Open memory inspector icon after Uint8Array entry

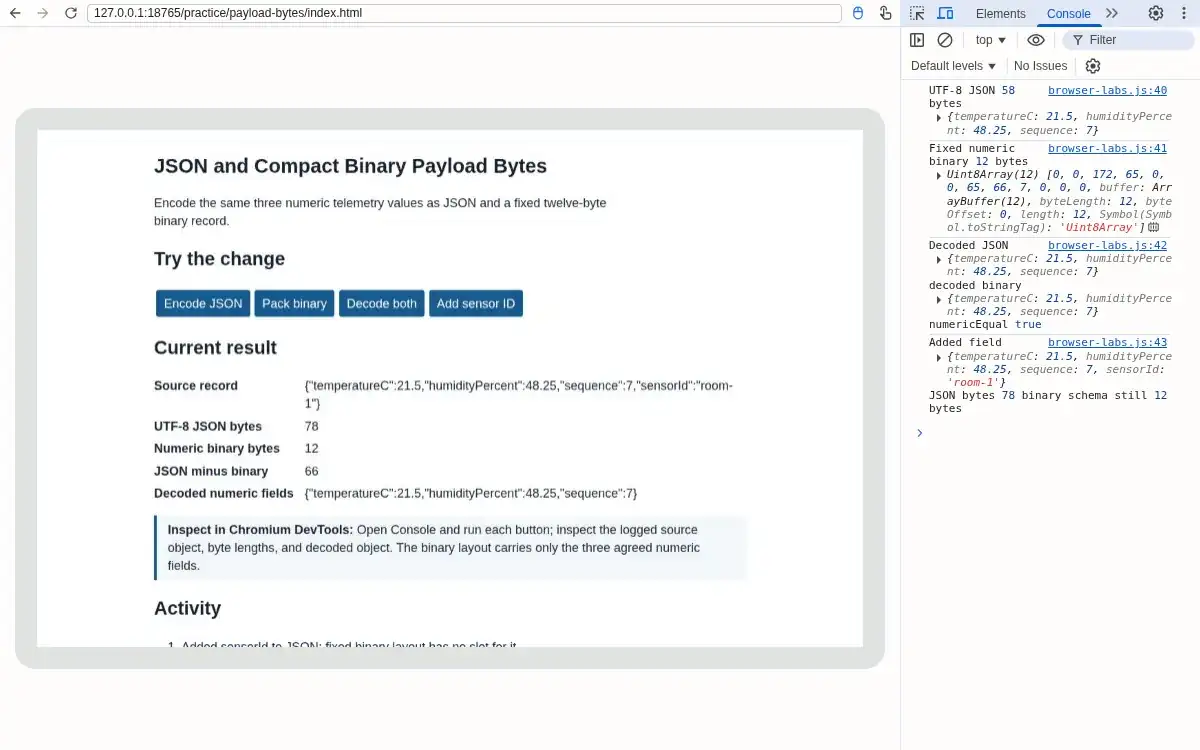tap(1153, 228)
